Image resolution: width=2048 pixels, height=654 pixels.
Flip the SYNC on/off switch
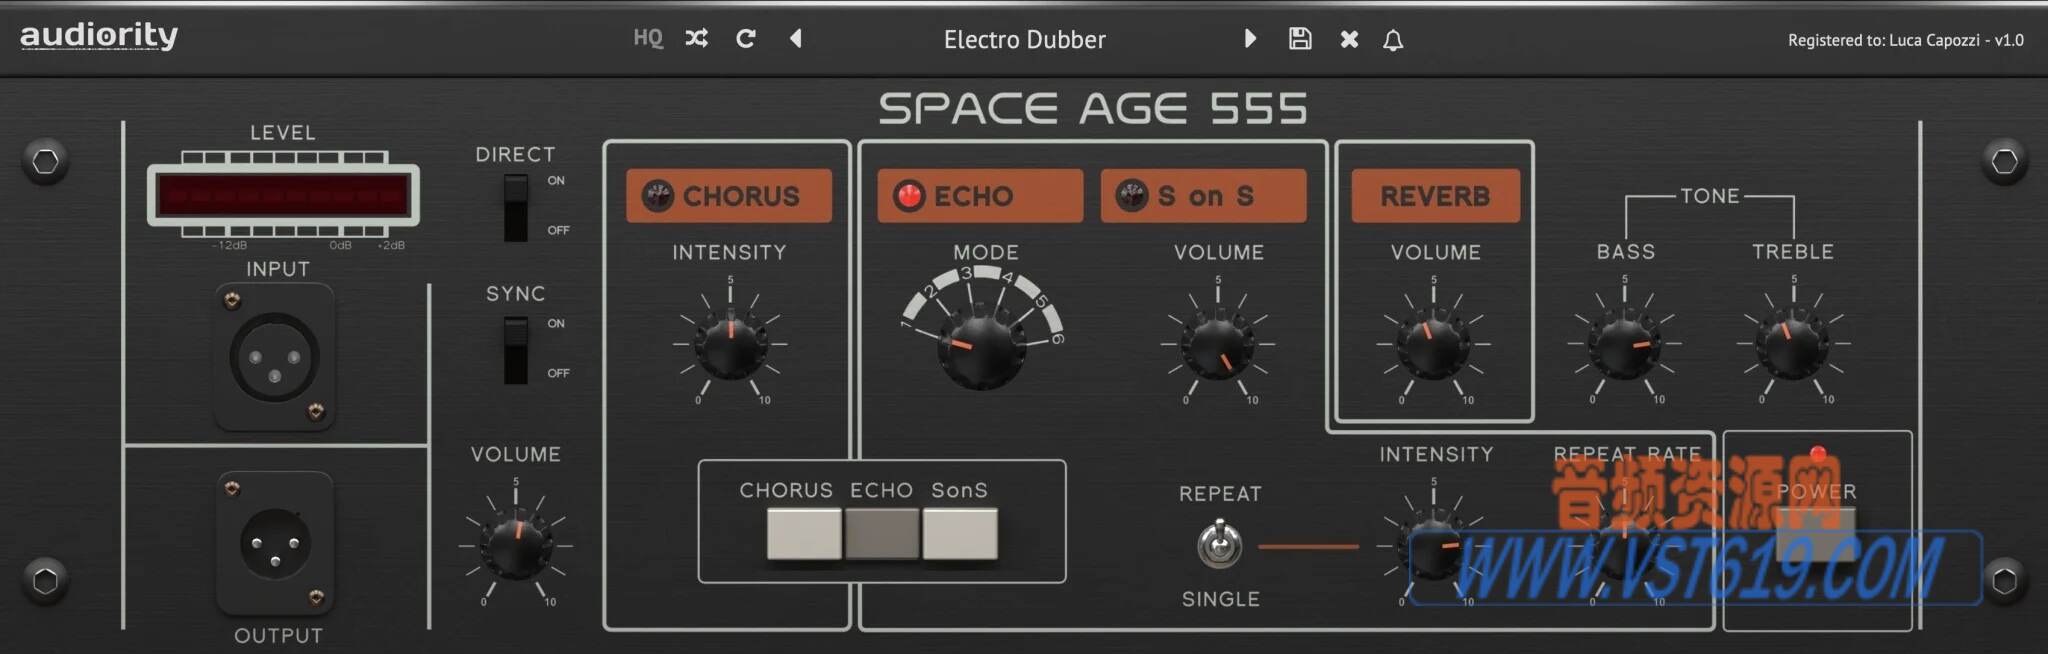[515, 350]
